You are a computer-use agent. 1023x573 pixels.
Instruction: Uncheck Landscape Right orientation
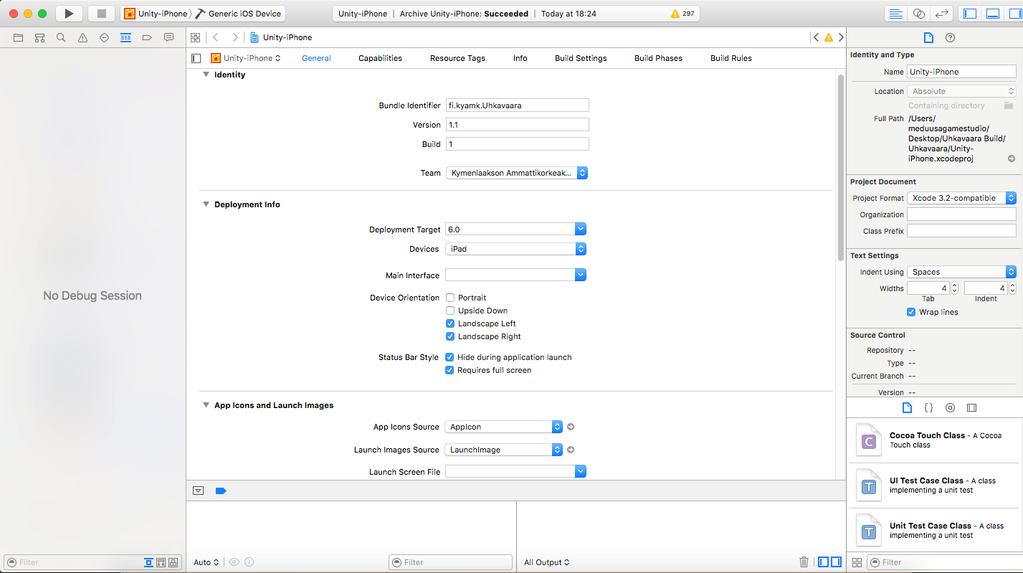coord(450,337)
